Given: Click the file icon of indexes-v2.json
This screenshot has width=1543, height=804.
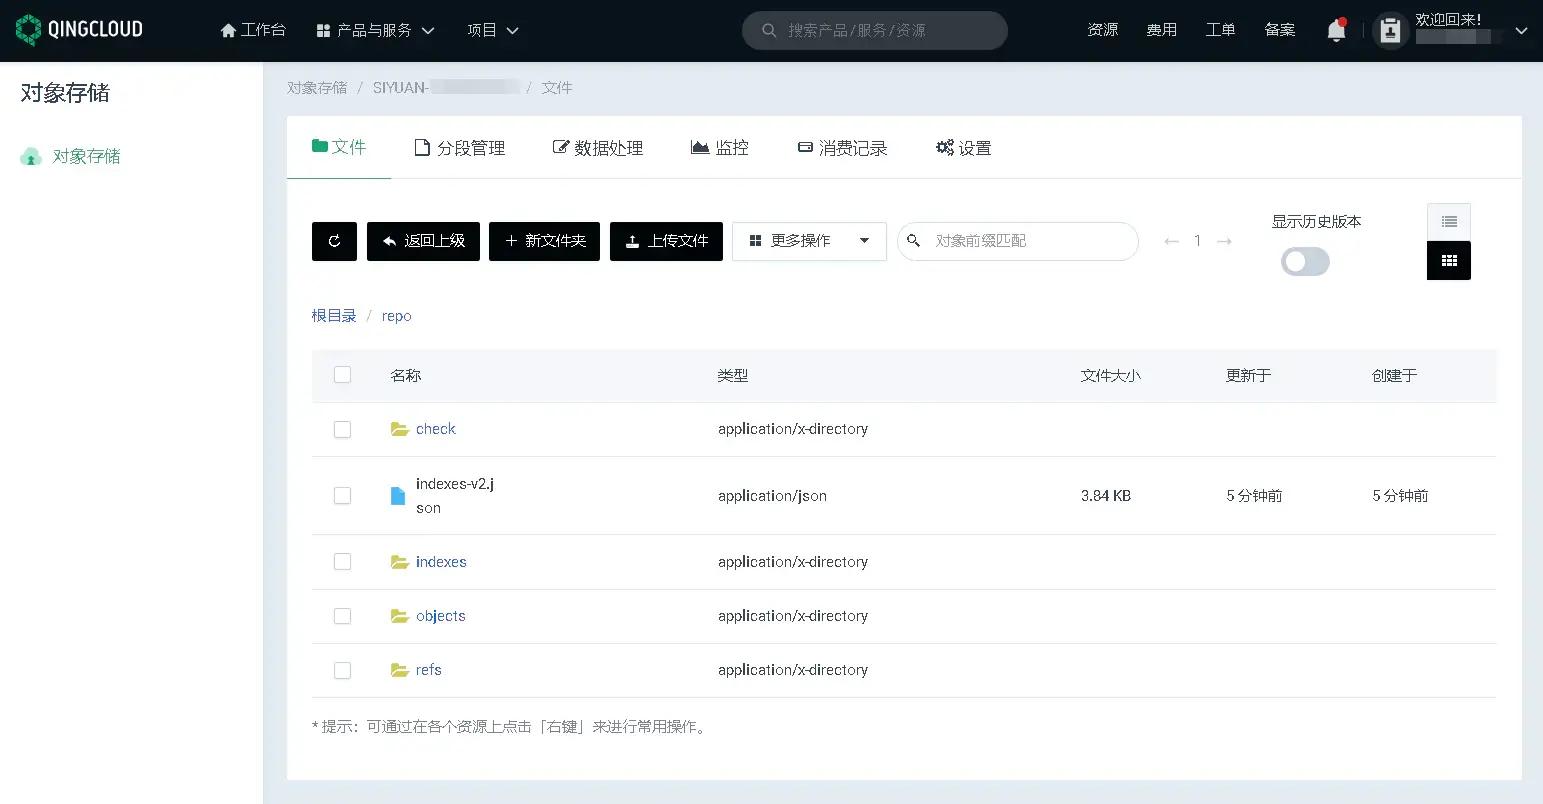Looking at the screenshot, I should tap(397, 495).
